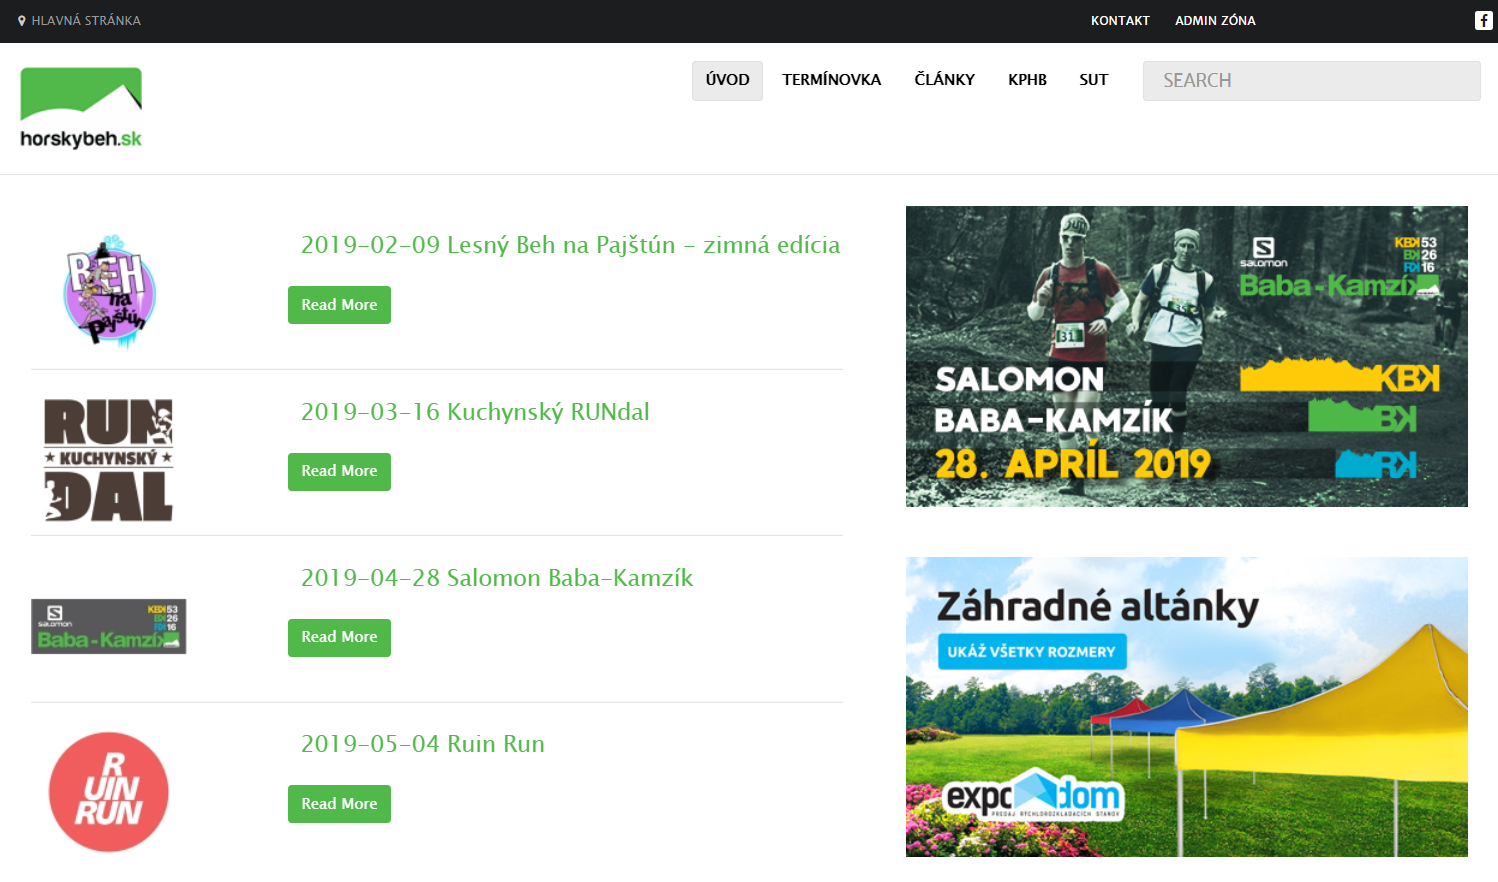This screenshot has height=882, width=1498.
Task: Open article Lesný Beh na Pajštún – zimná edícia
Action: tap(570, 245)
